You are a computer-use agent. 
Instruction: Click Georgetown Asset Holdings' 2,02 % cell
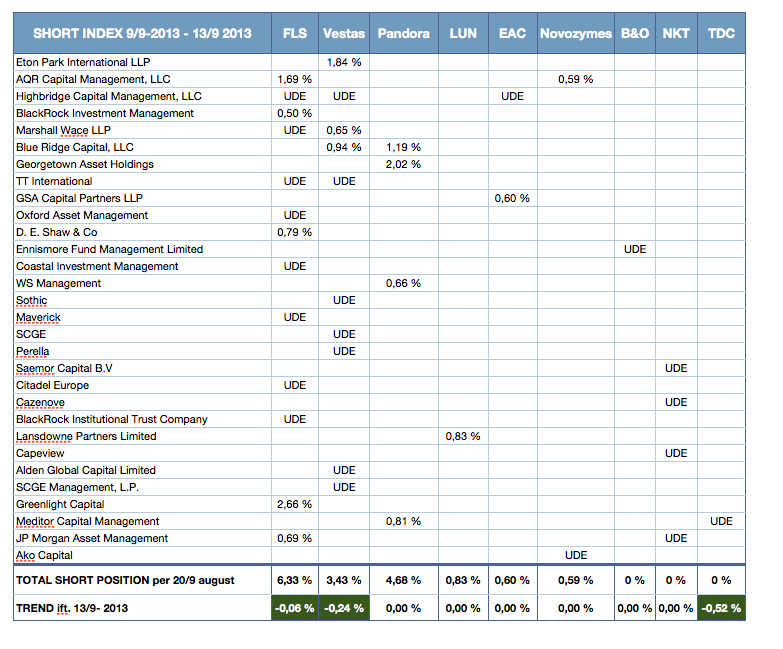(x=403, y=164)
